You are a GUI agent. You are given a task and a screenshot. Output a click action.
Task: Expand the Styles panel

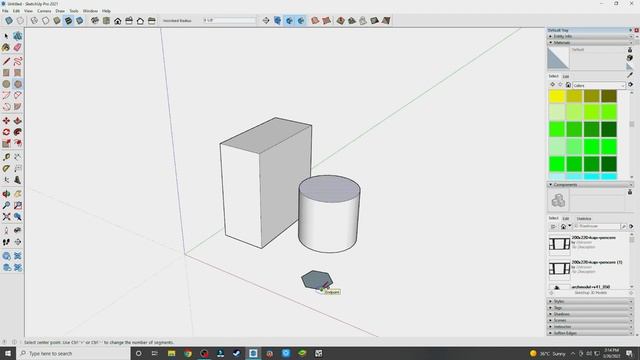point(590,301)
